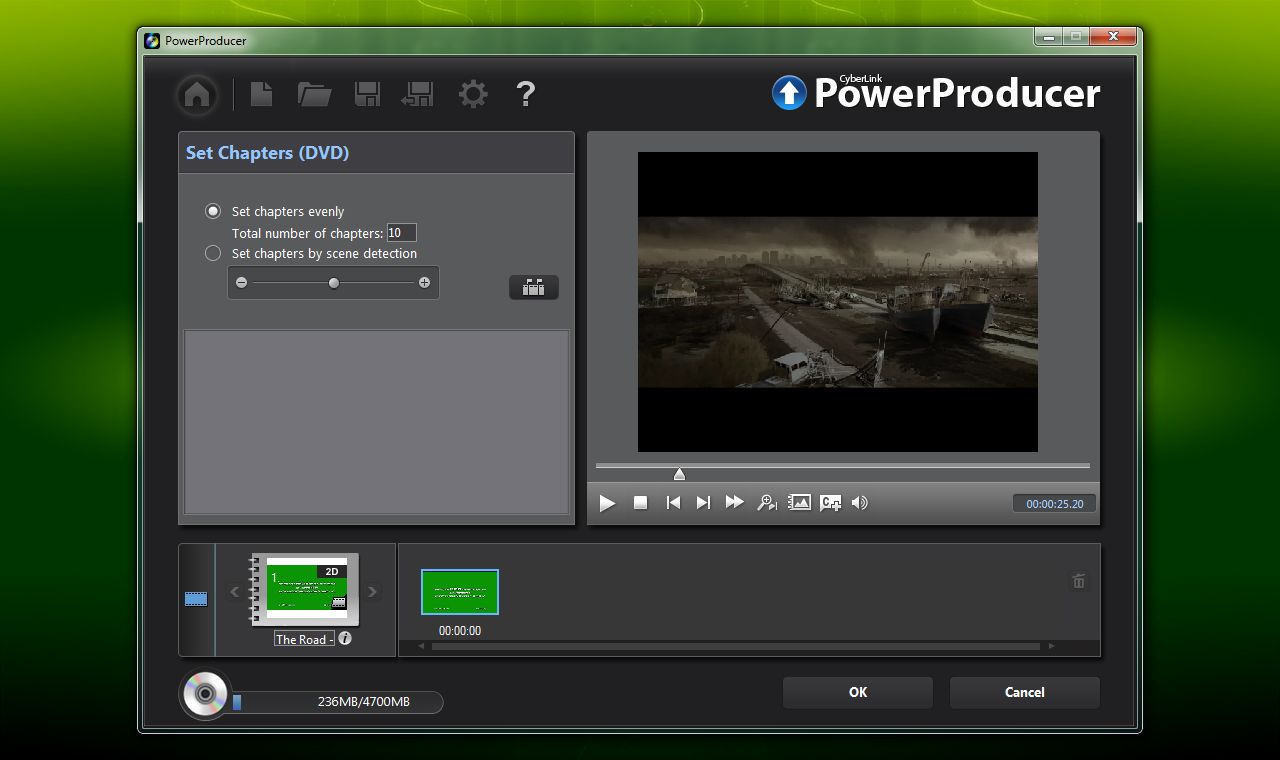Open Help question mark icon

[526, 94]
